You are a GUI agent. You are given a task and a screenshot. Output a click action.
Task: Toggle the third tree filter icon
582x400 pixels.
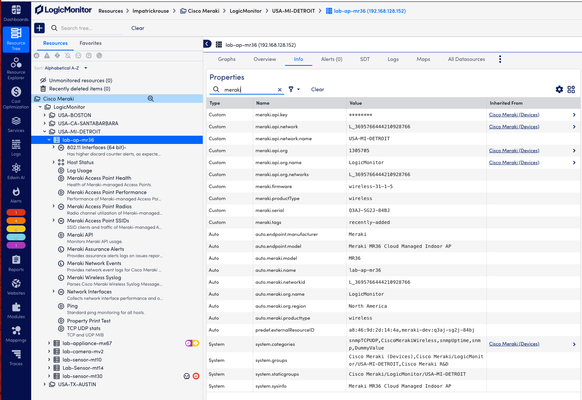pos(57,56)
